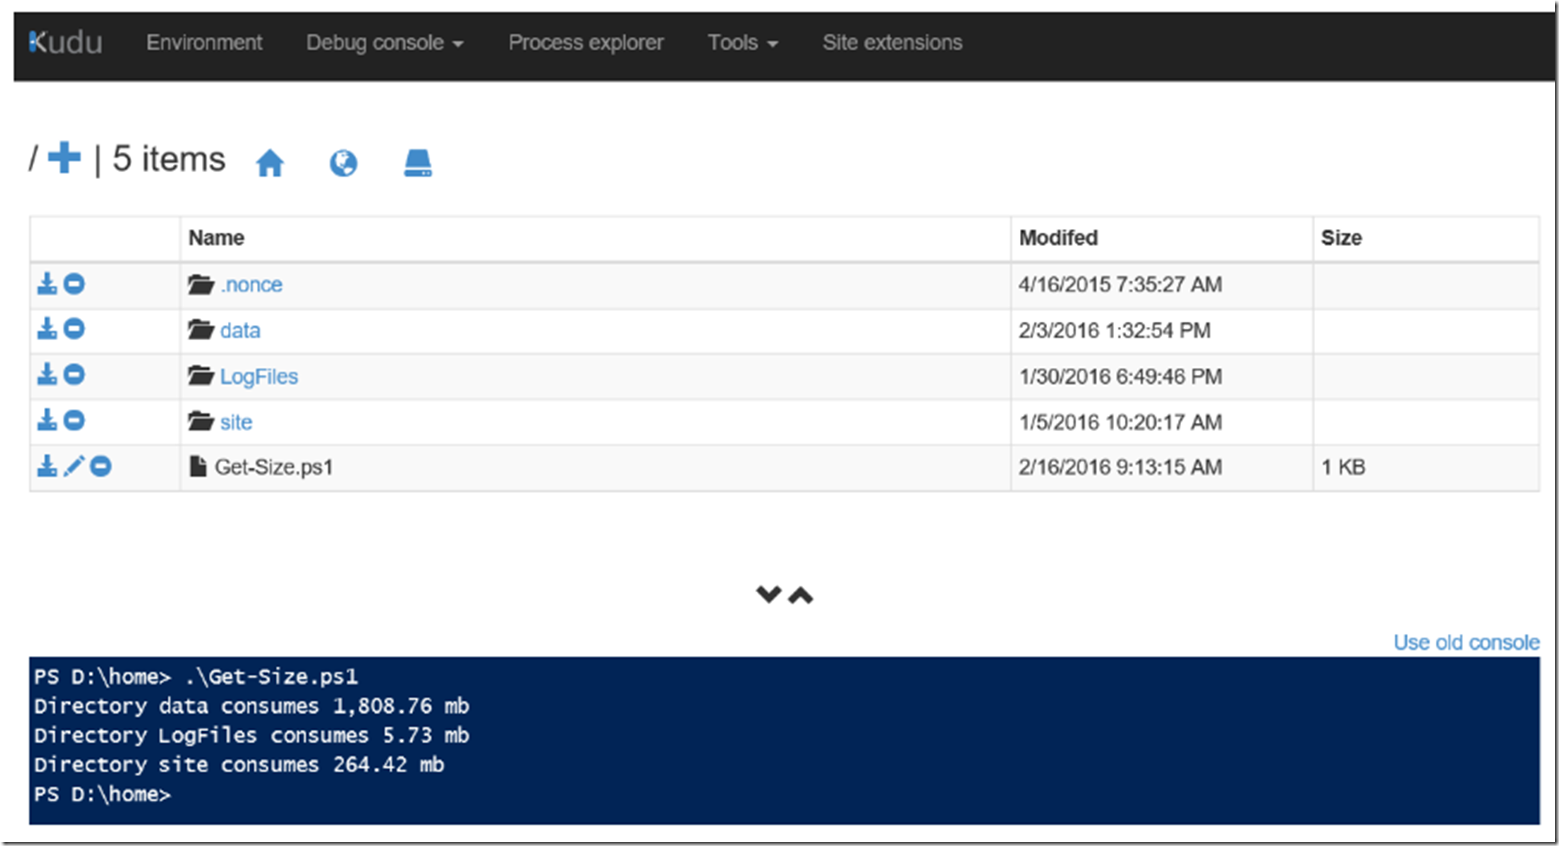This screenshot has width=1559, height=846.
Task: Open the Environment menu item
Action: [204, 43]
